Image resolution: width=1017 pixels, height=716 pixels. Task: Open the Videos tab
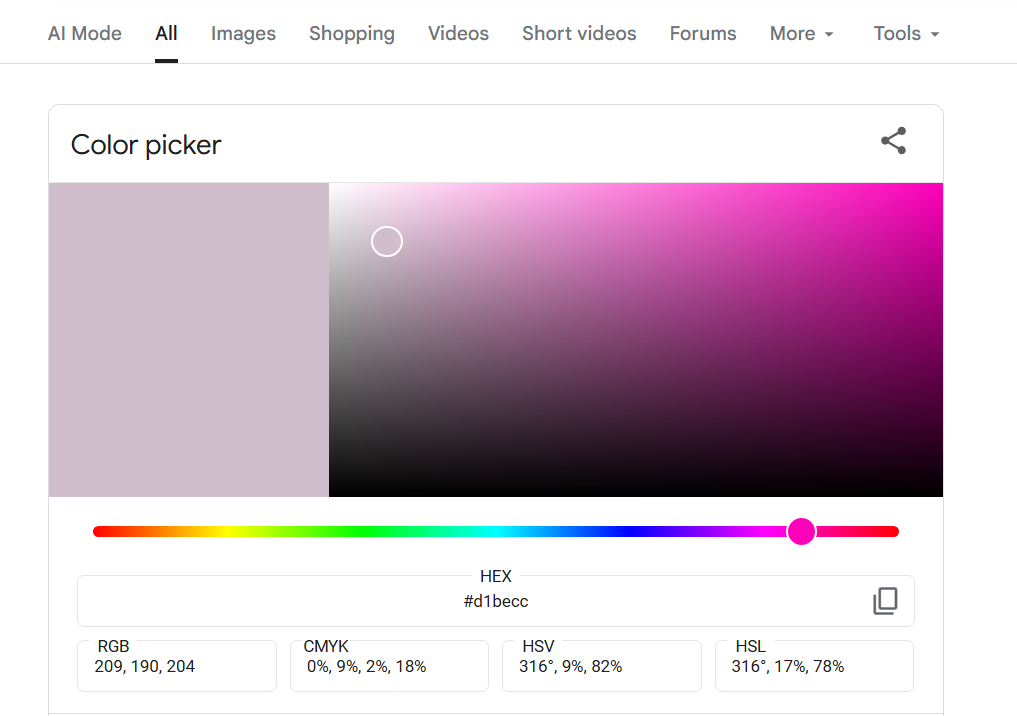pos(458,33)
